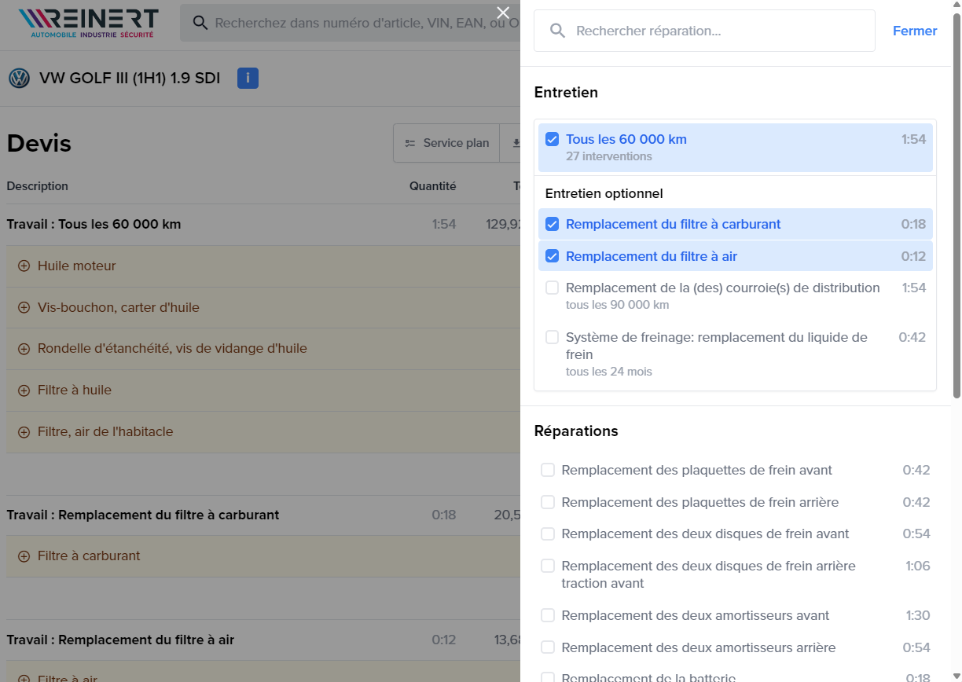
Task: Click plus icon beside Rondelle d'étanchéité
Action: pos(24,349)
